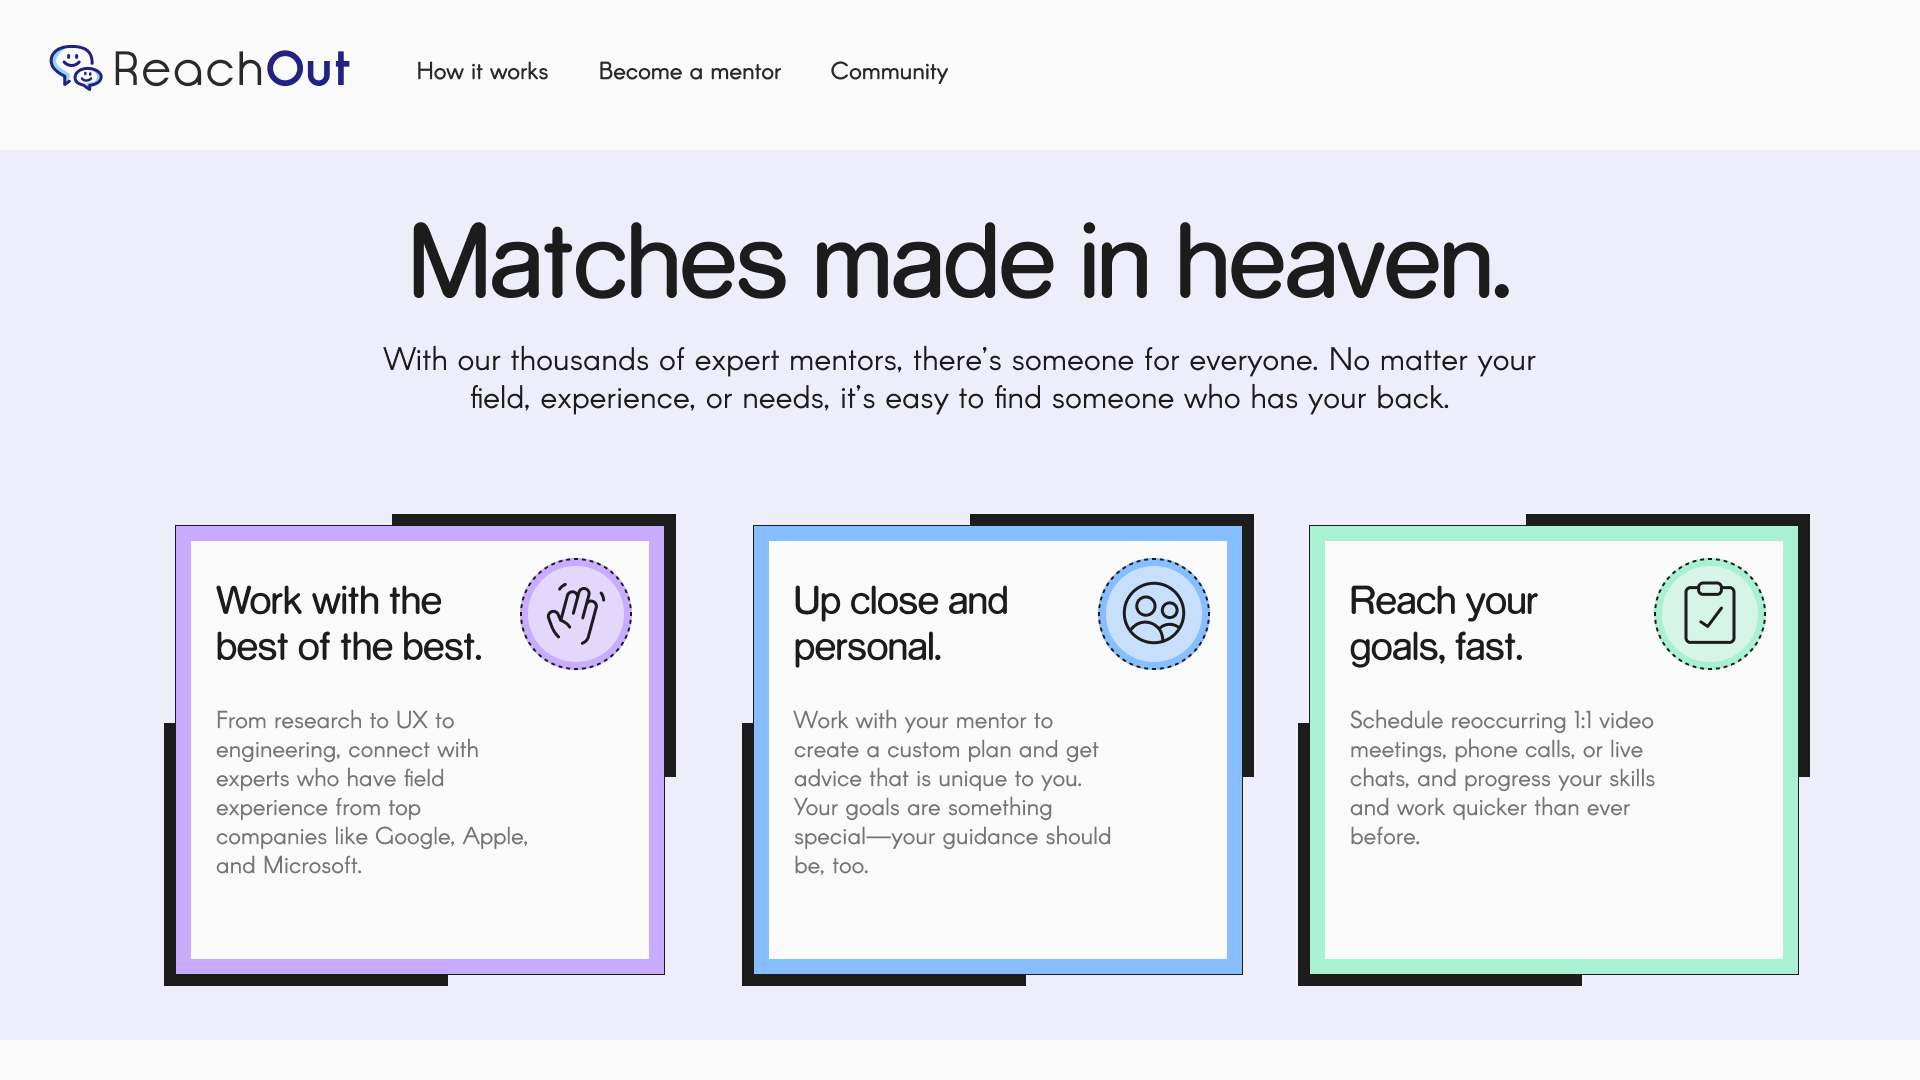Image resolution: width=1920 pixels, height=1080 pixels.
Task: Click the Matches made in heaven headline
Action: coord(959,262)
